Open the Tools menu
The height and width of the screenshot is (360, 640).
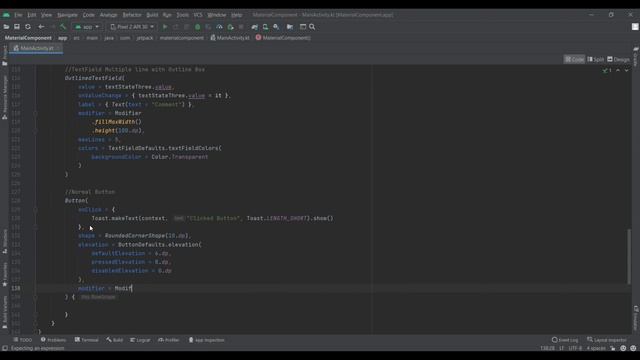point(182,15)
